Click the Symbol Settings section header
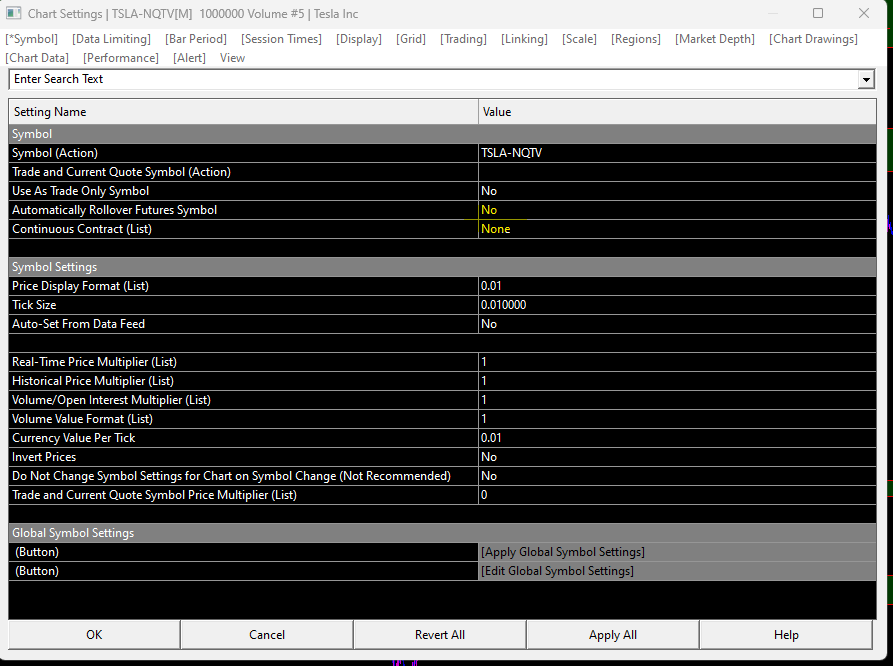 [443, 267]
